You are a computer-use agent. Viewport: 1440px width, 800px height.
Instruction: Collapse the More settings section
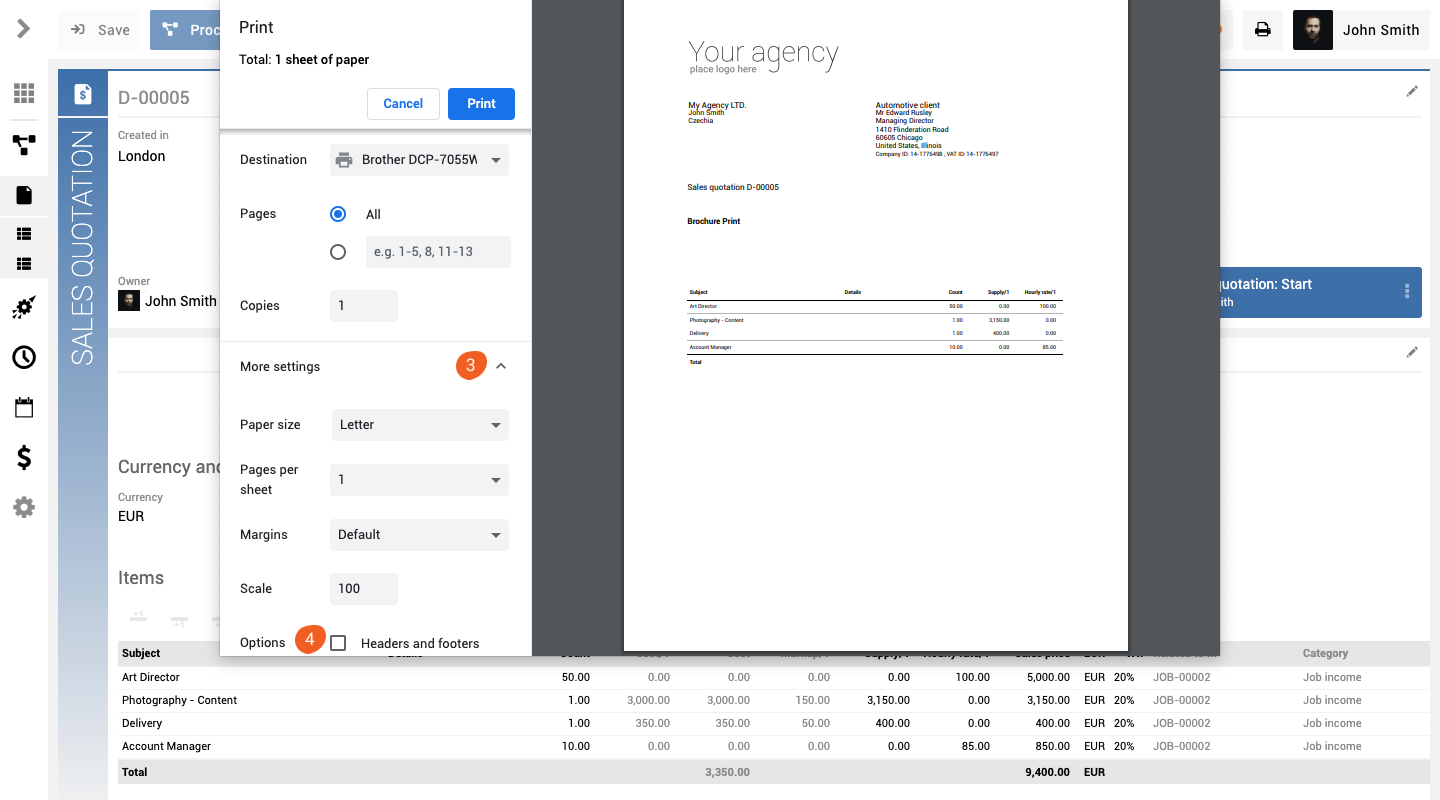click(501, 367)
